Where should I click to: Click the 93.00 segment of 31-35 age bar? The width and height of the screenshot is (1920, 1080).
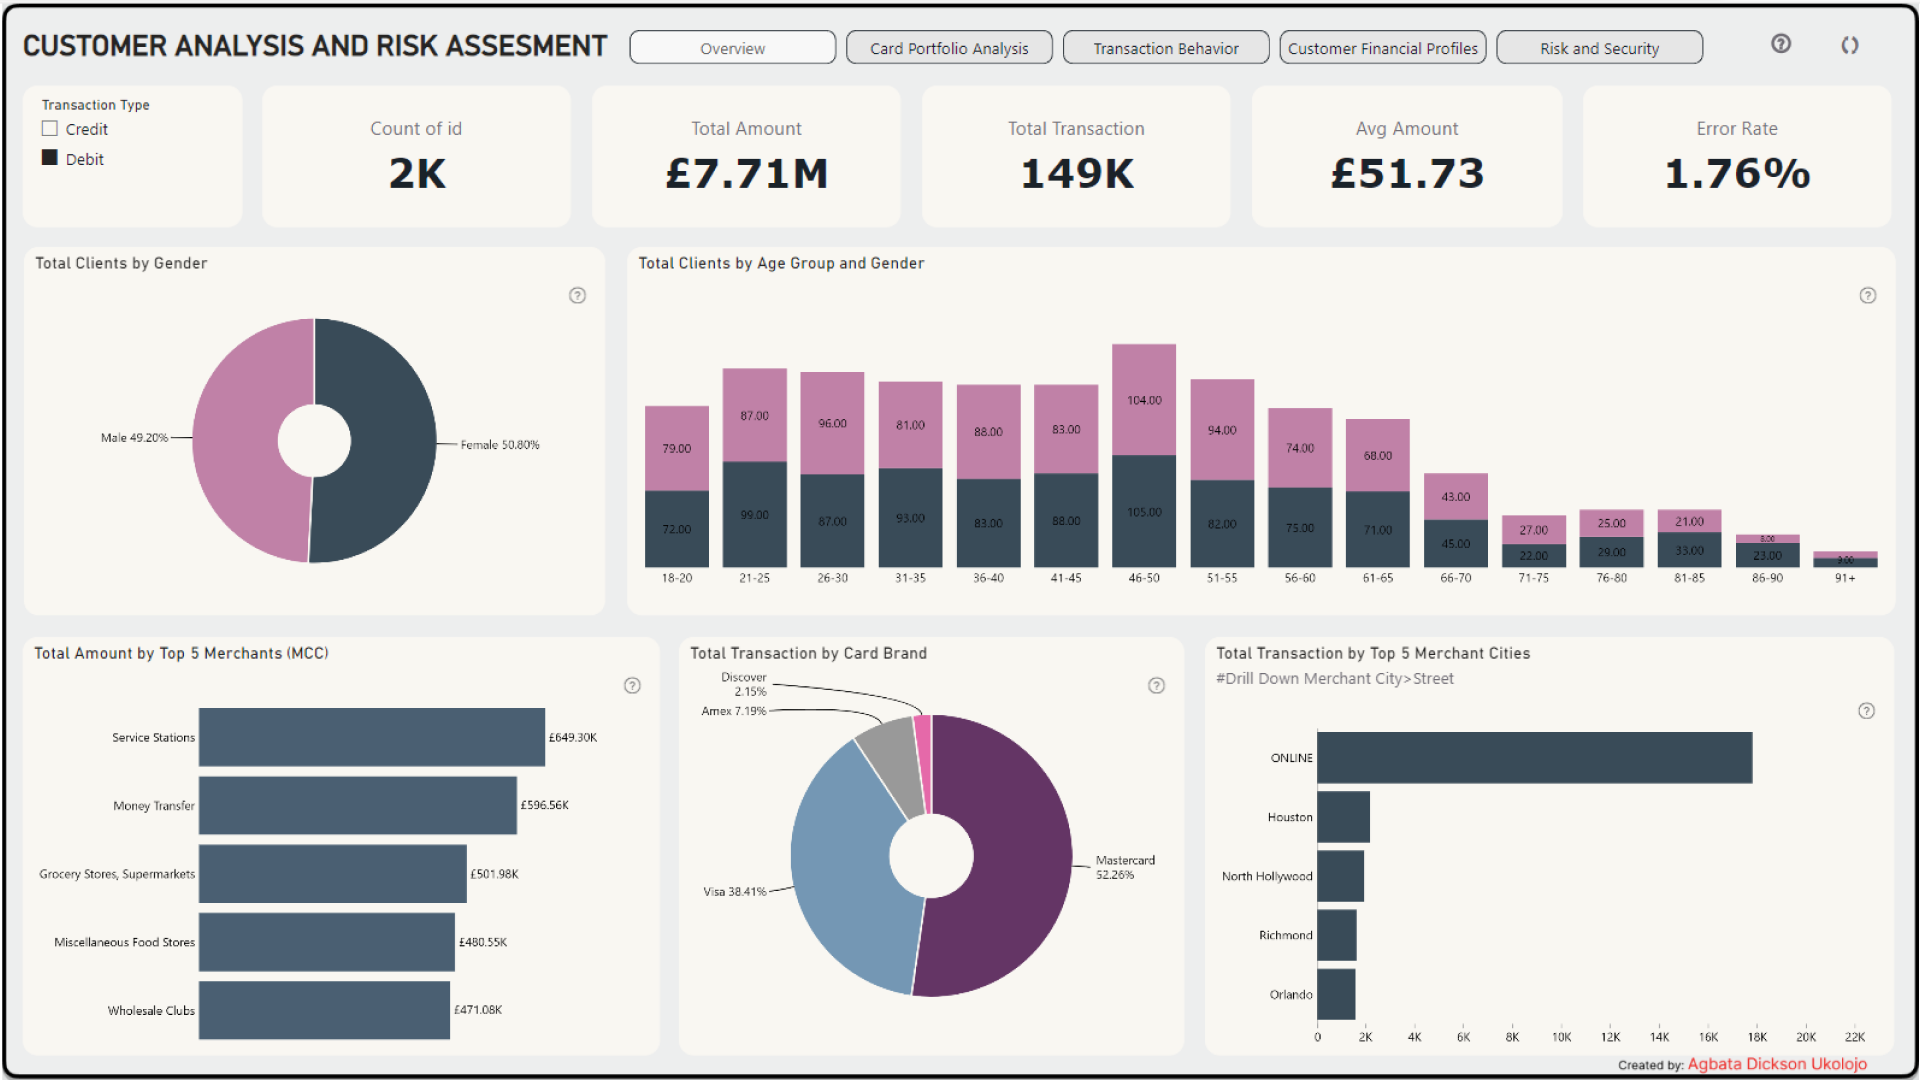coord(911,518)
